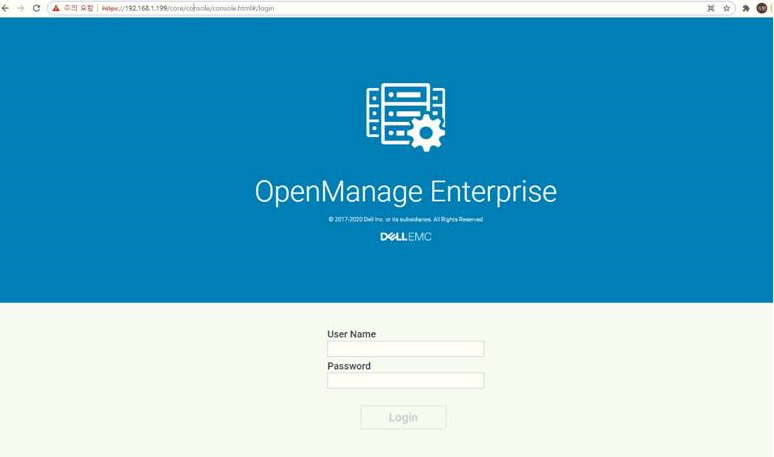774x457 pixels.
Task: Select the URL in the address bar
Action: (x=188, y=8)
